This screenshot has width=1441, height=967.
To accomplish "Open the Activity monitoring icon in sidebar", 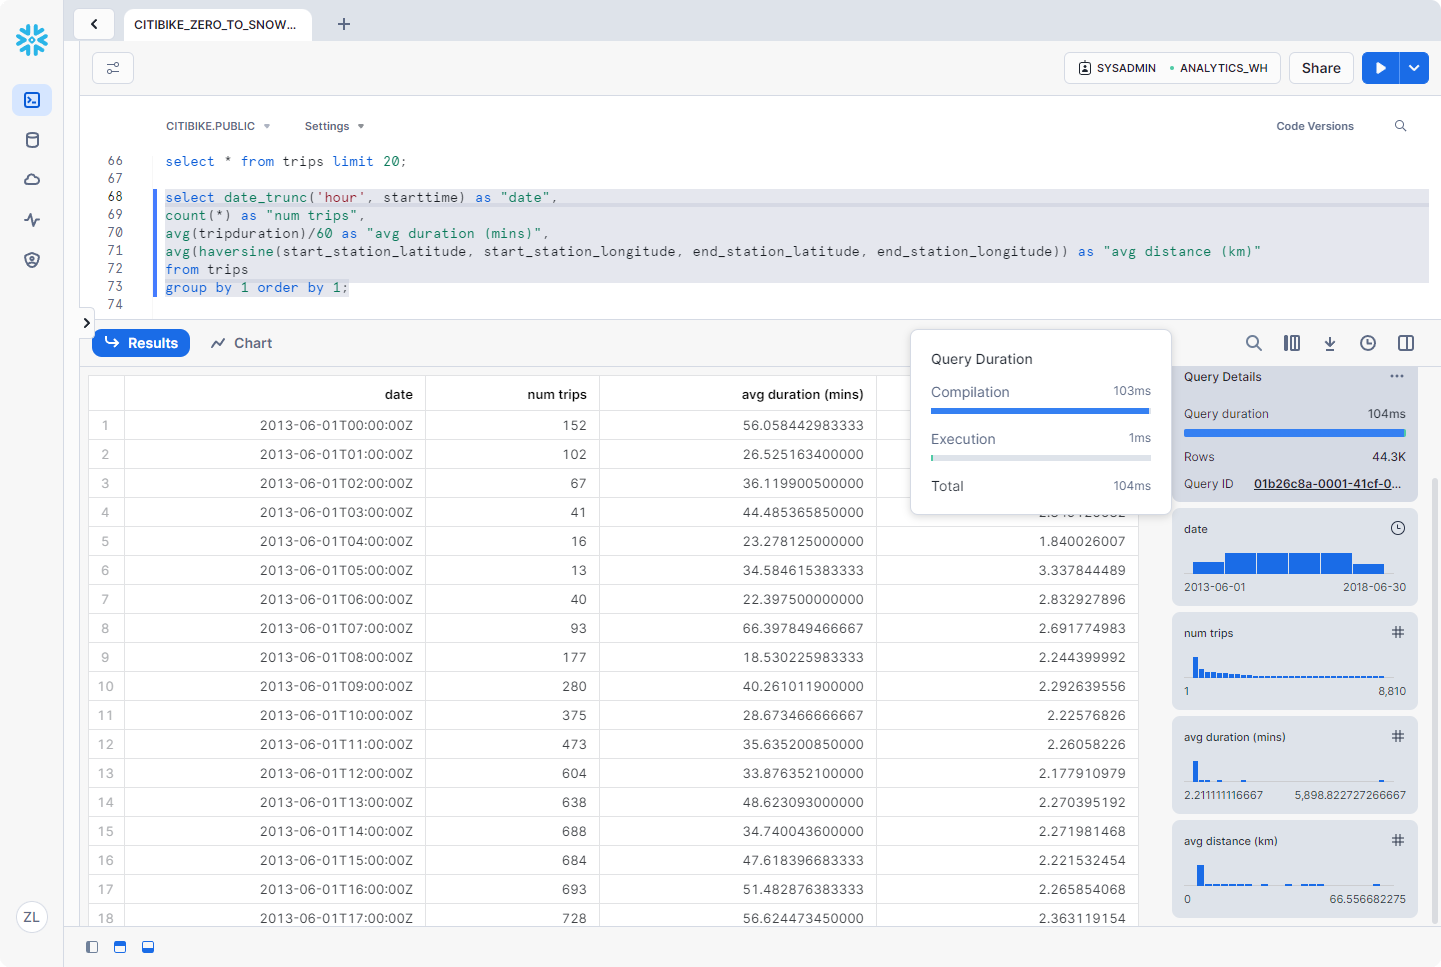I will tap(32, 220).
